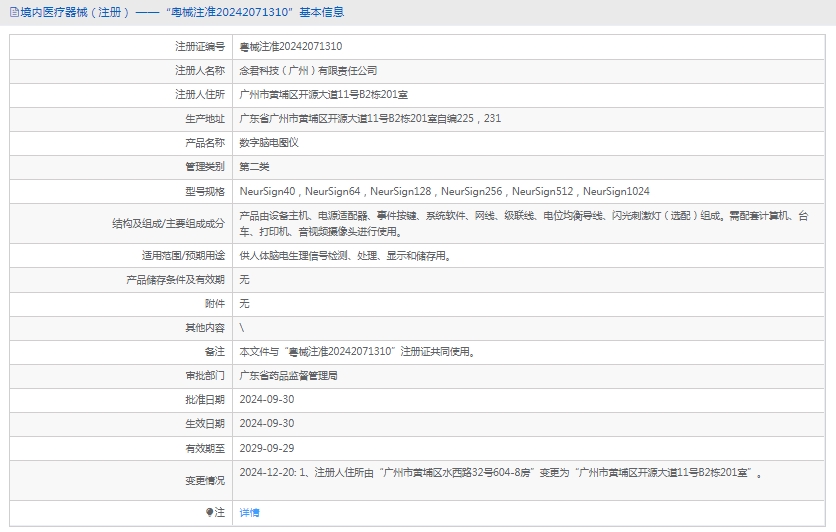Click the 适用范围 intended use description
The height and width of the screenshot is (532, 836).
(345, 256)
